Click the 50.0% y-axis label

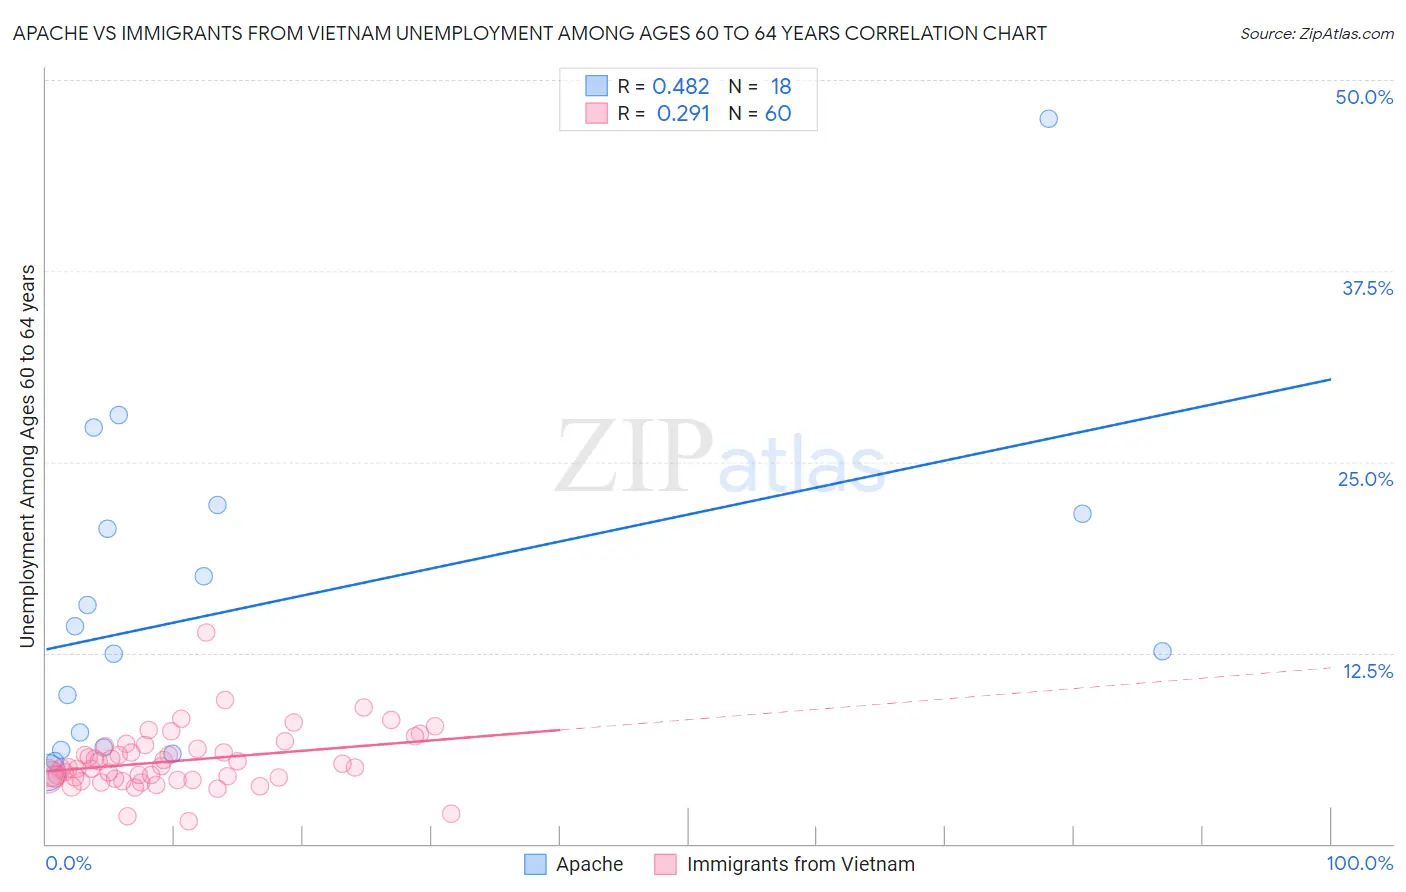click(x=1364, y=97)
